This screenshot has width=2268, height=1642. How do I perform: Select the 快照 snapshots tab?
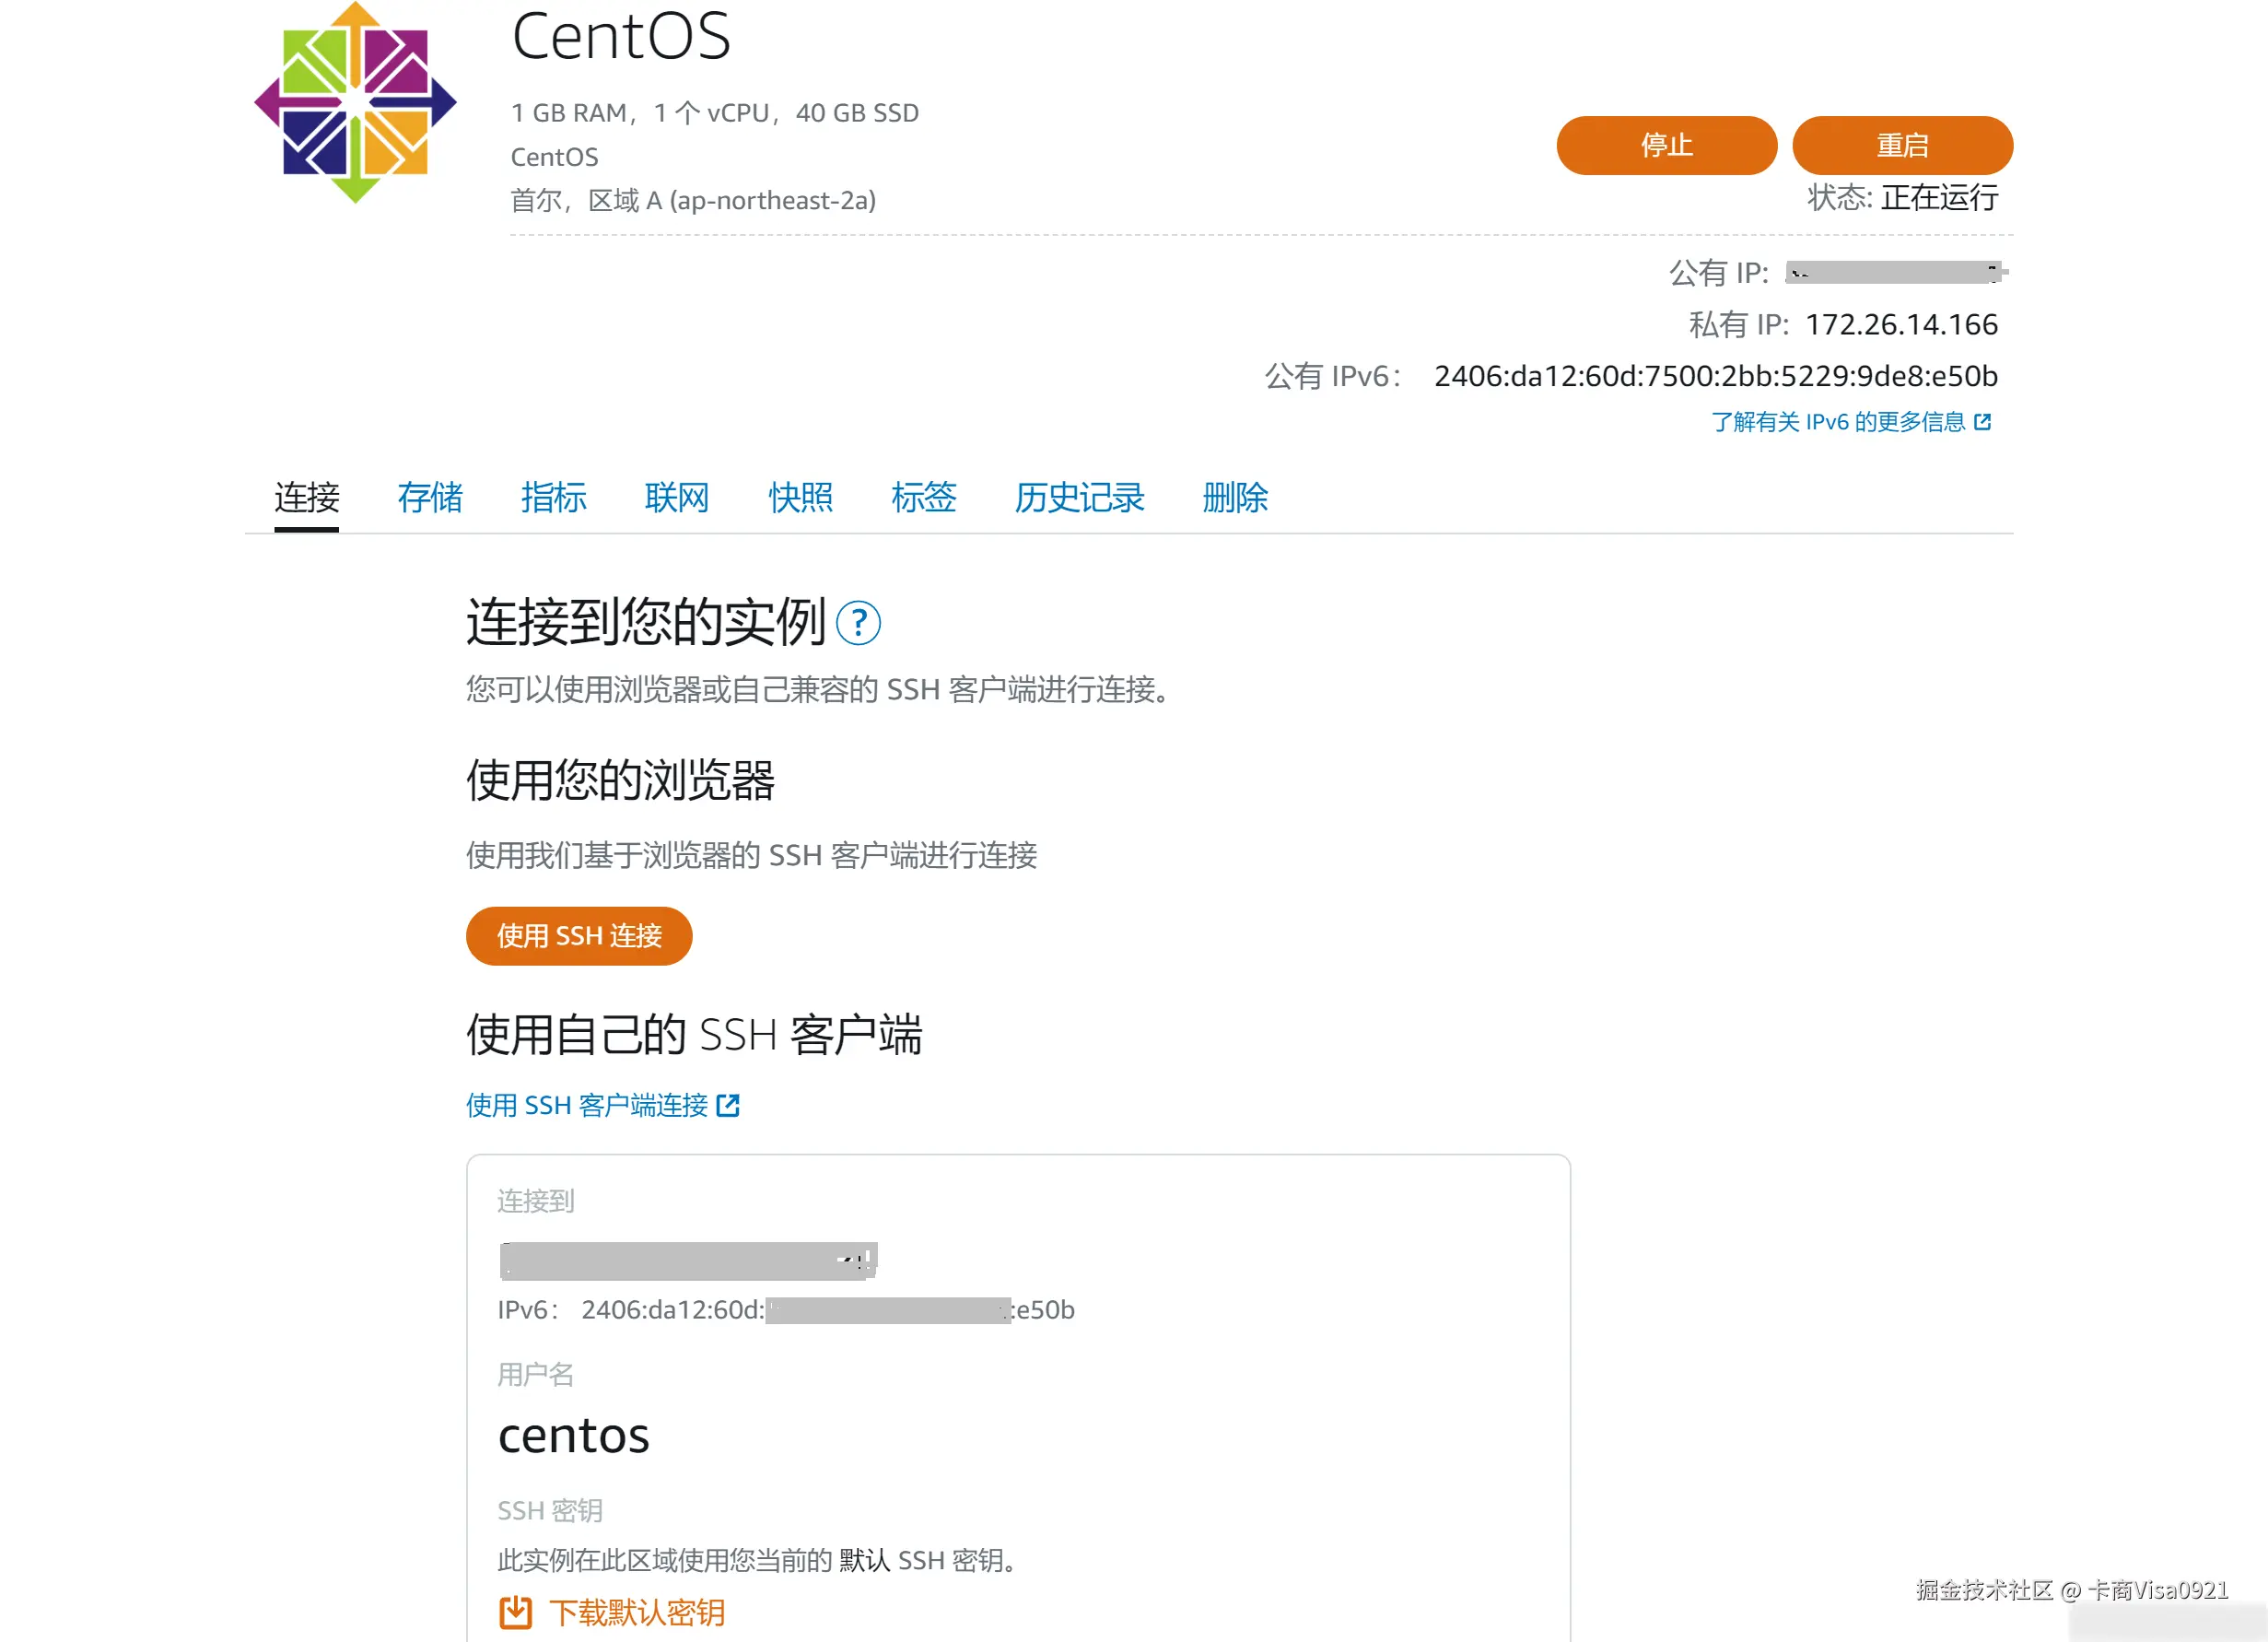(800, 497)
